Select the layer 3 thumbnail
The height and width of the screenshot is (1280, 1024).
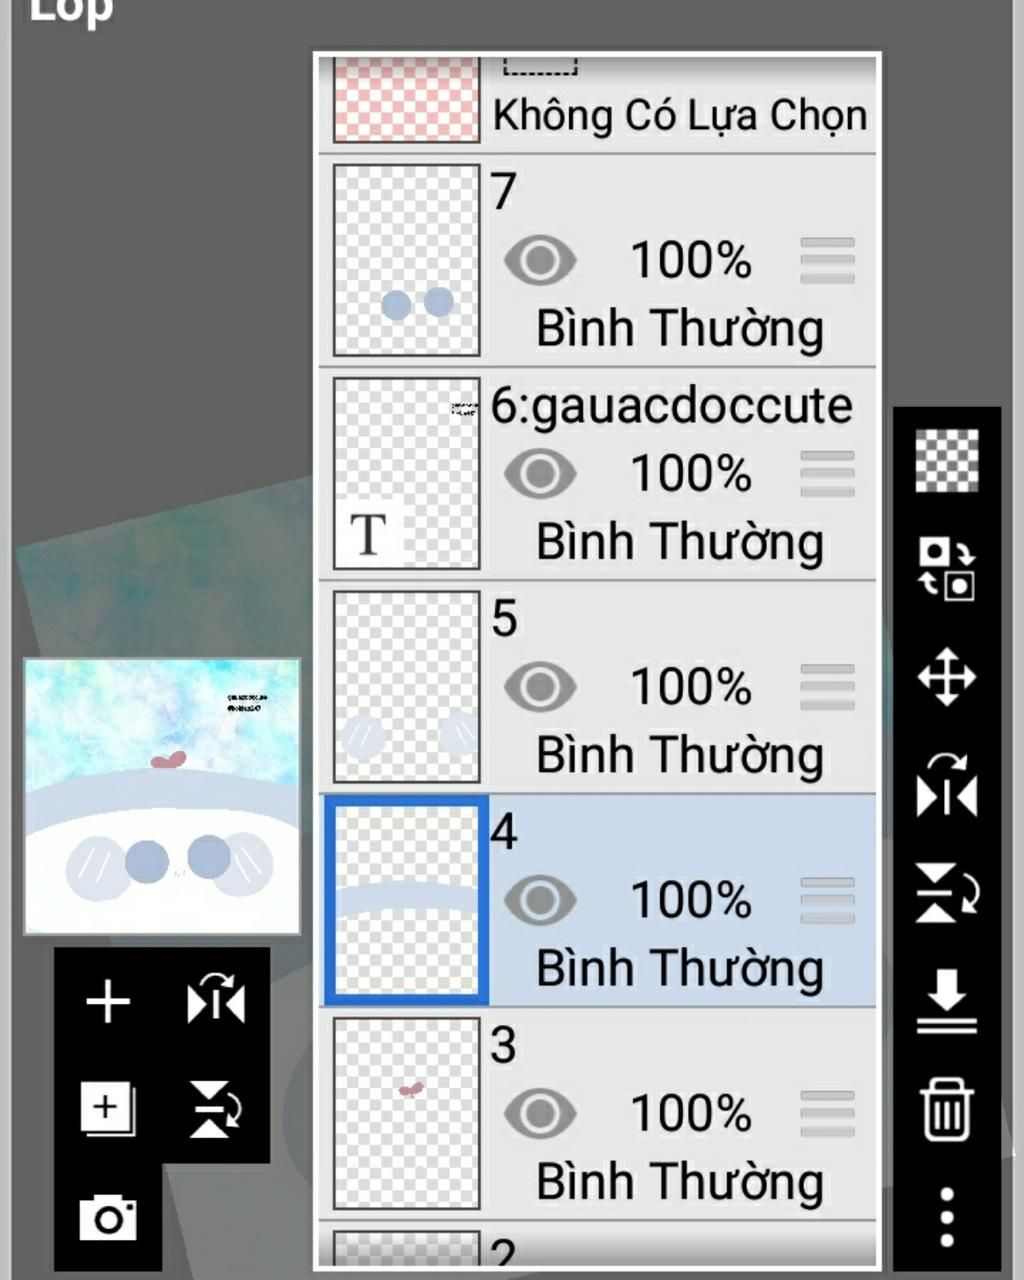tap(406, 1114)
